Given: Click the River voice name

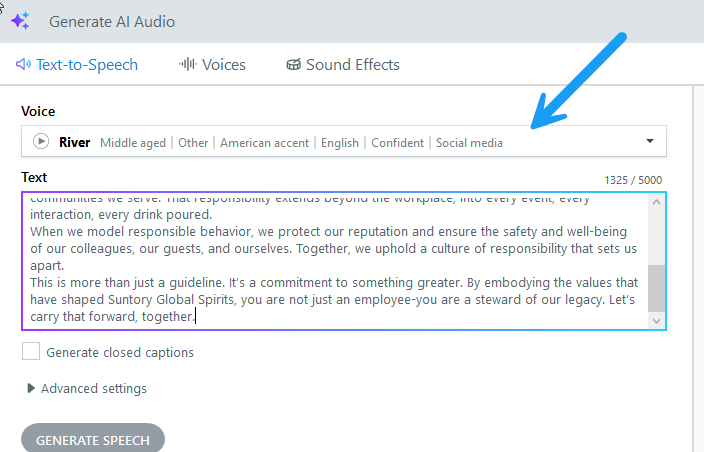Looking at the screenshot, I should (x=75, y=142).
